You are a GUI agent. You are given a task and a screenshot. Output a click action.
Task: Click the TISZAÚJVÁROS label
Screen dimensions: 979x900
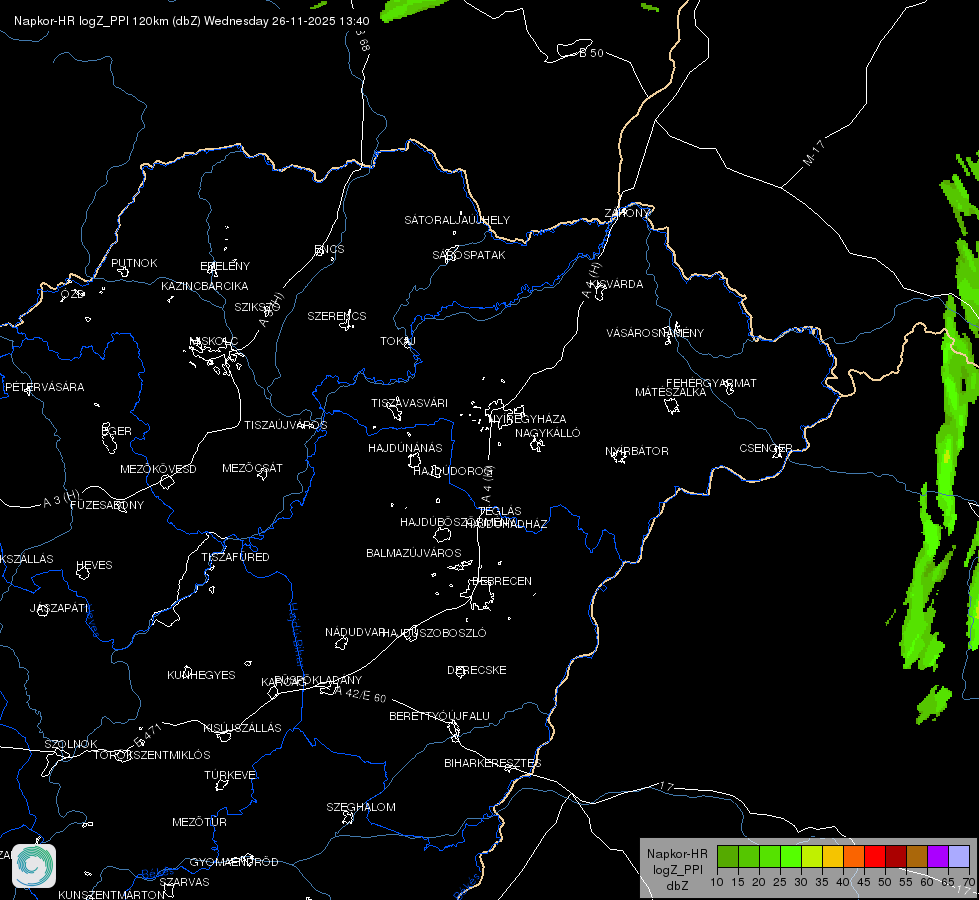pyautogui.click(x=286, y=425)
